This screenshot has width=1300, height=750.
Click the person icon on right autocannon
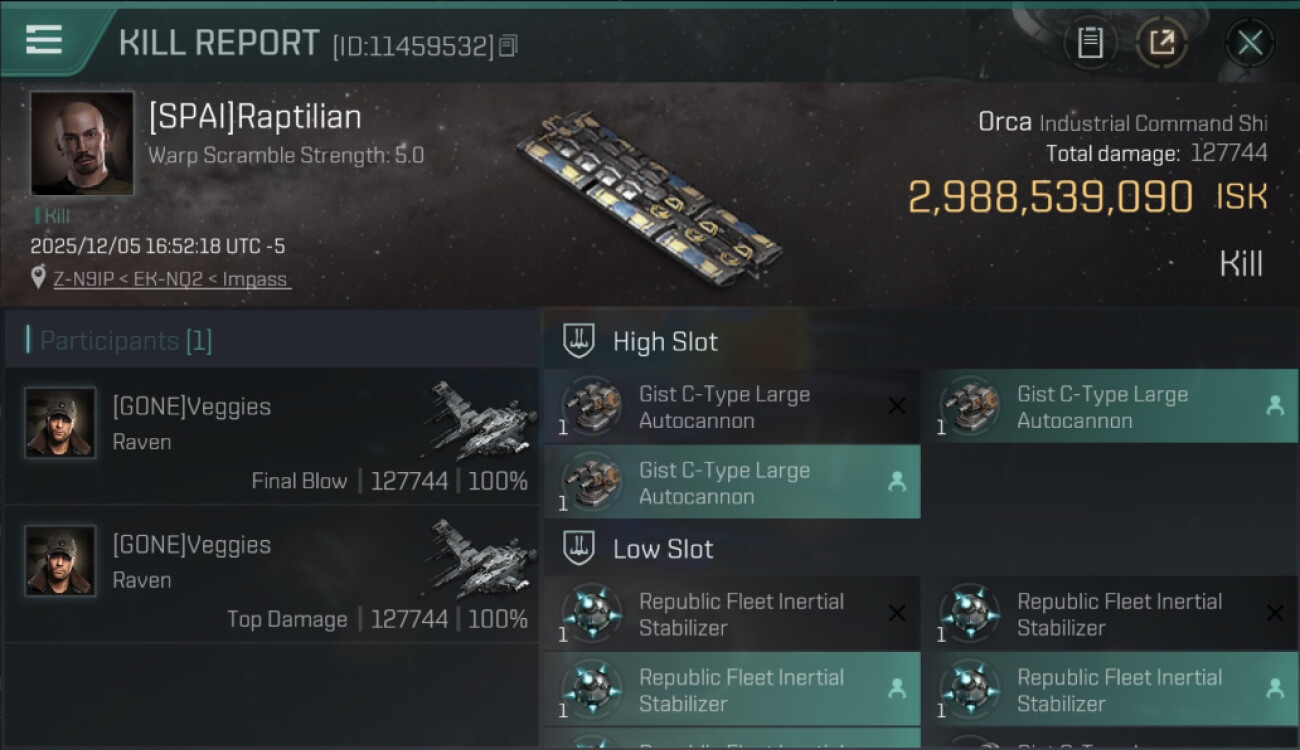tap(1275, 406)
